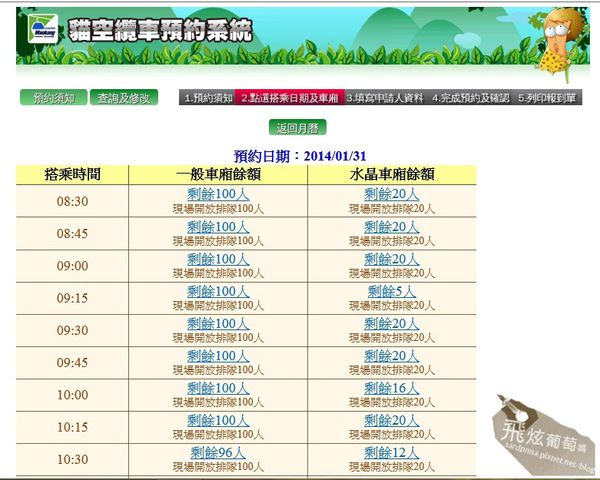
Task: Click the 09:15 time cell
Action: (x=72, y=298)
